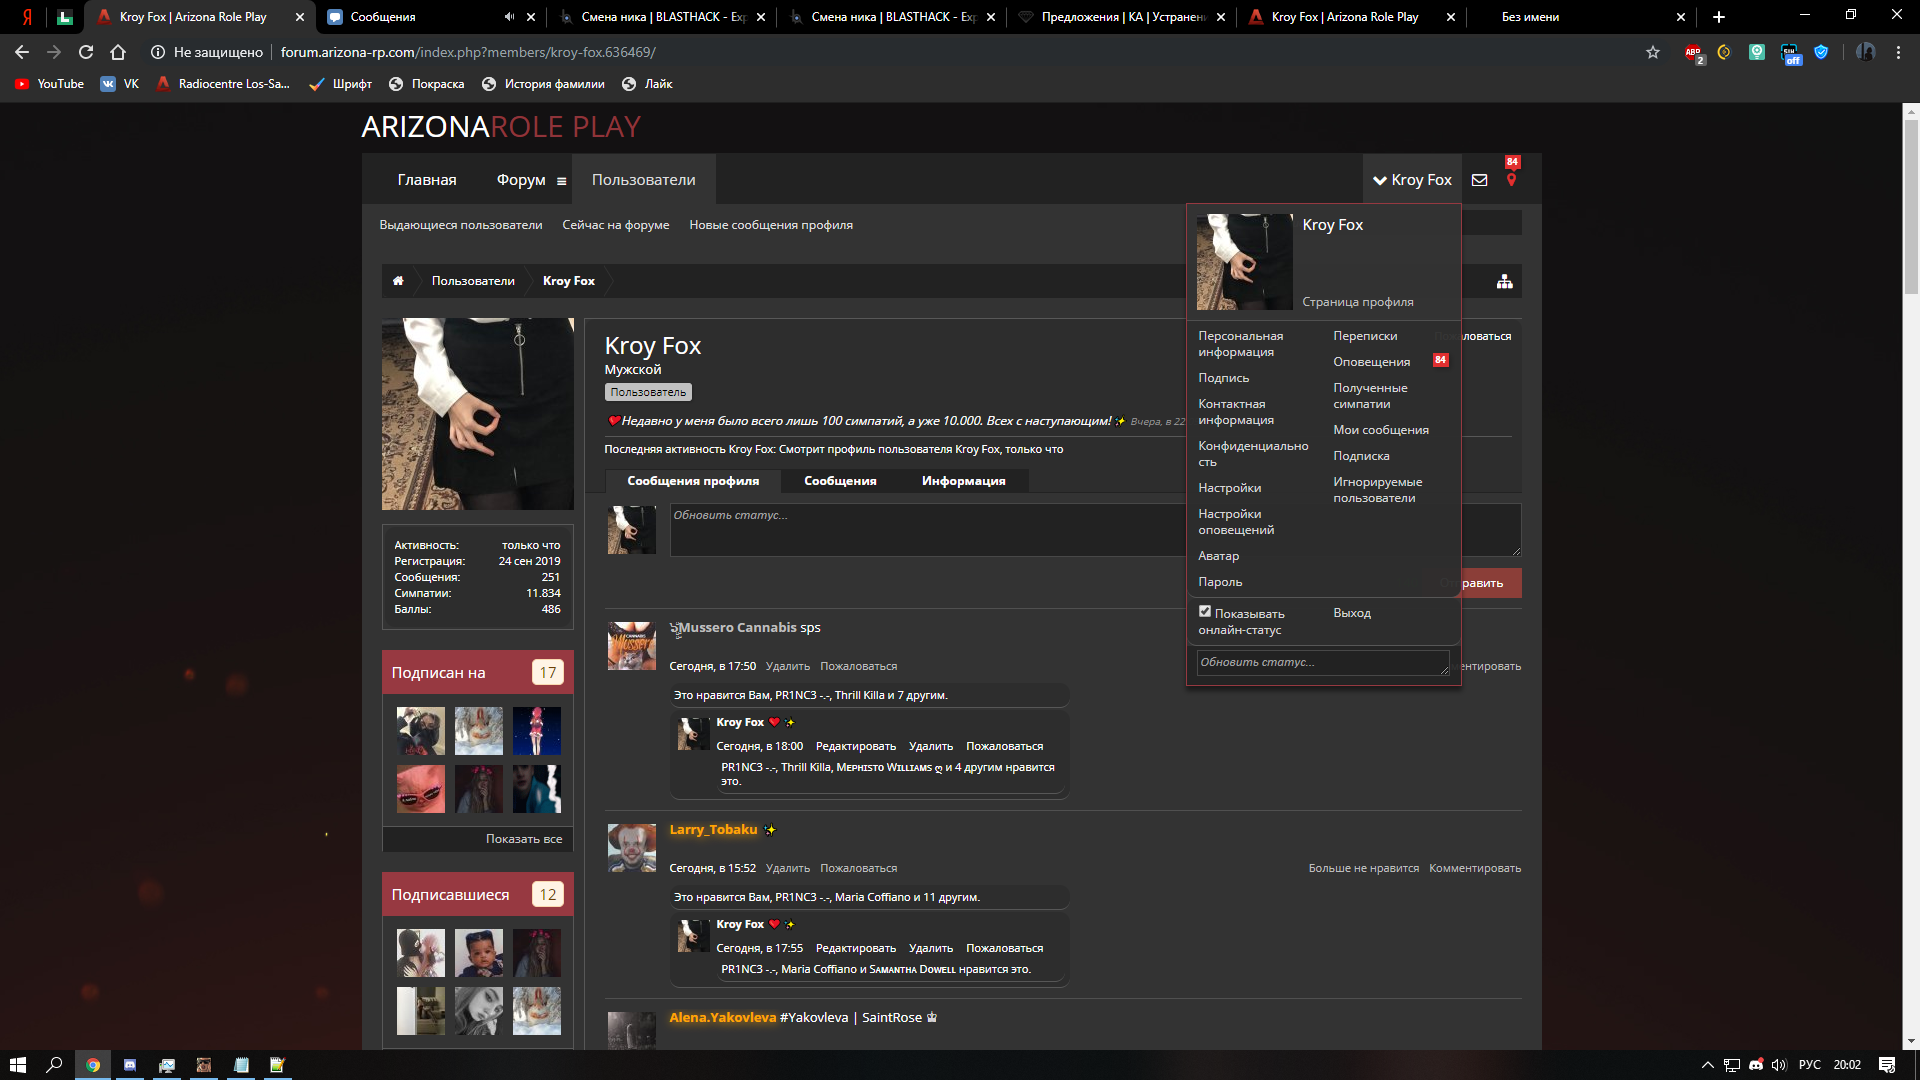
Task: Click Сейчас на форуме link
Action: pos(615,225)
